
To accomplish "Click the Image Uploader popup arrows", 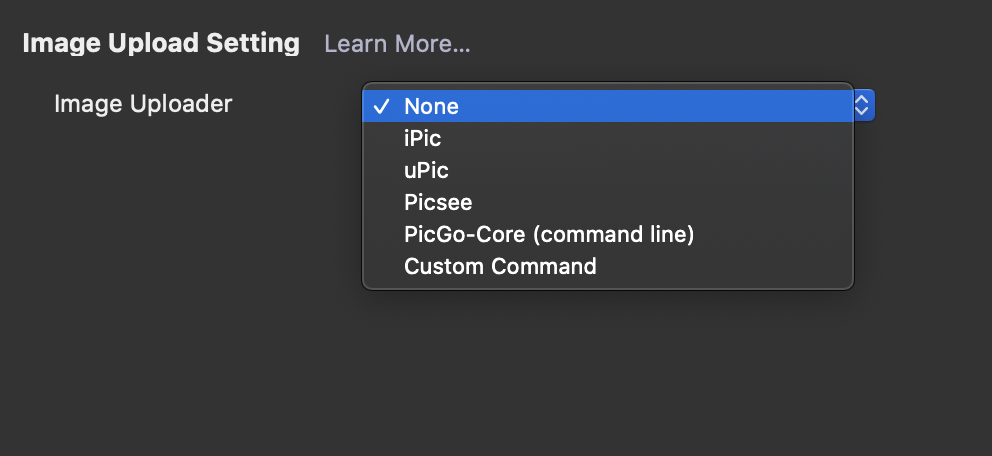I will pyautogui.click(x=864, y=106).
